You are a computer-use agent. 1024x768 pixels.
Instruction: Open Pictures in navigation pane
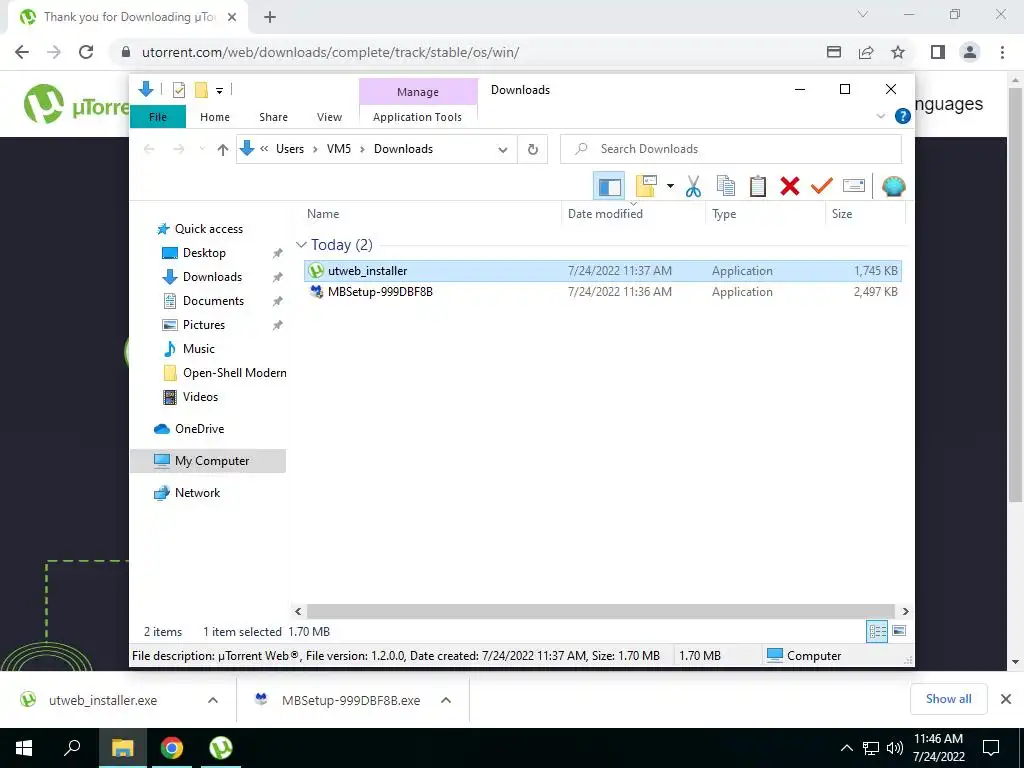(204, 325)
